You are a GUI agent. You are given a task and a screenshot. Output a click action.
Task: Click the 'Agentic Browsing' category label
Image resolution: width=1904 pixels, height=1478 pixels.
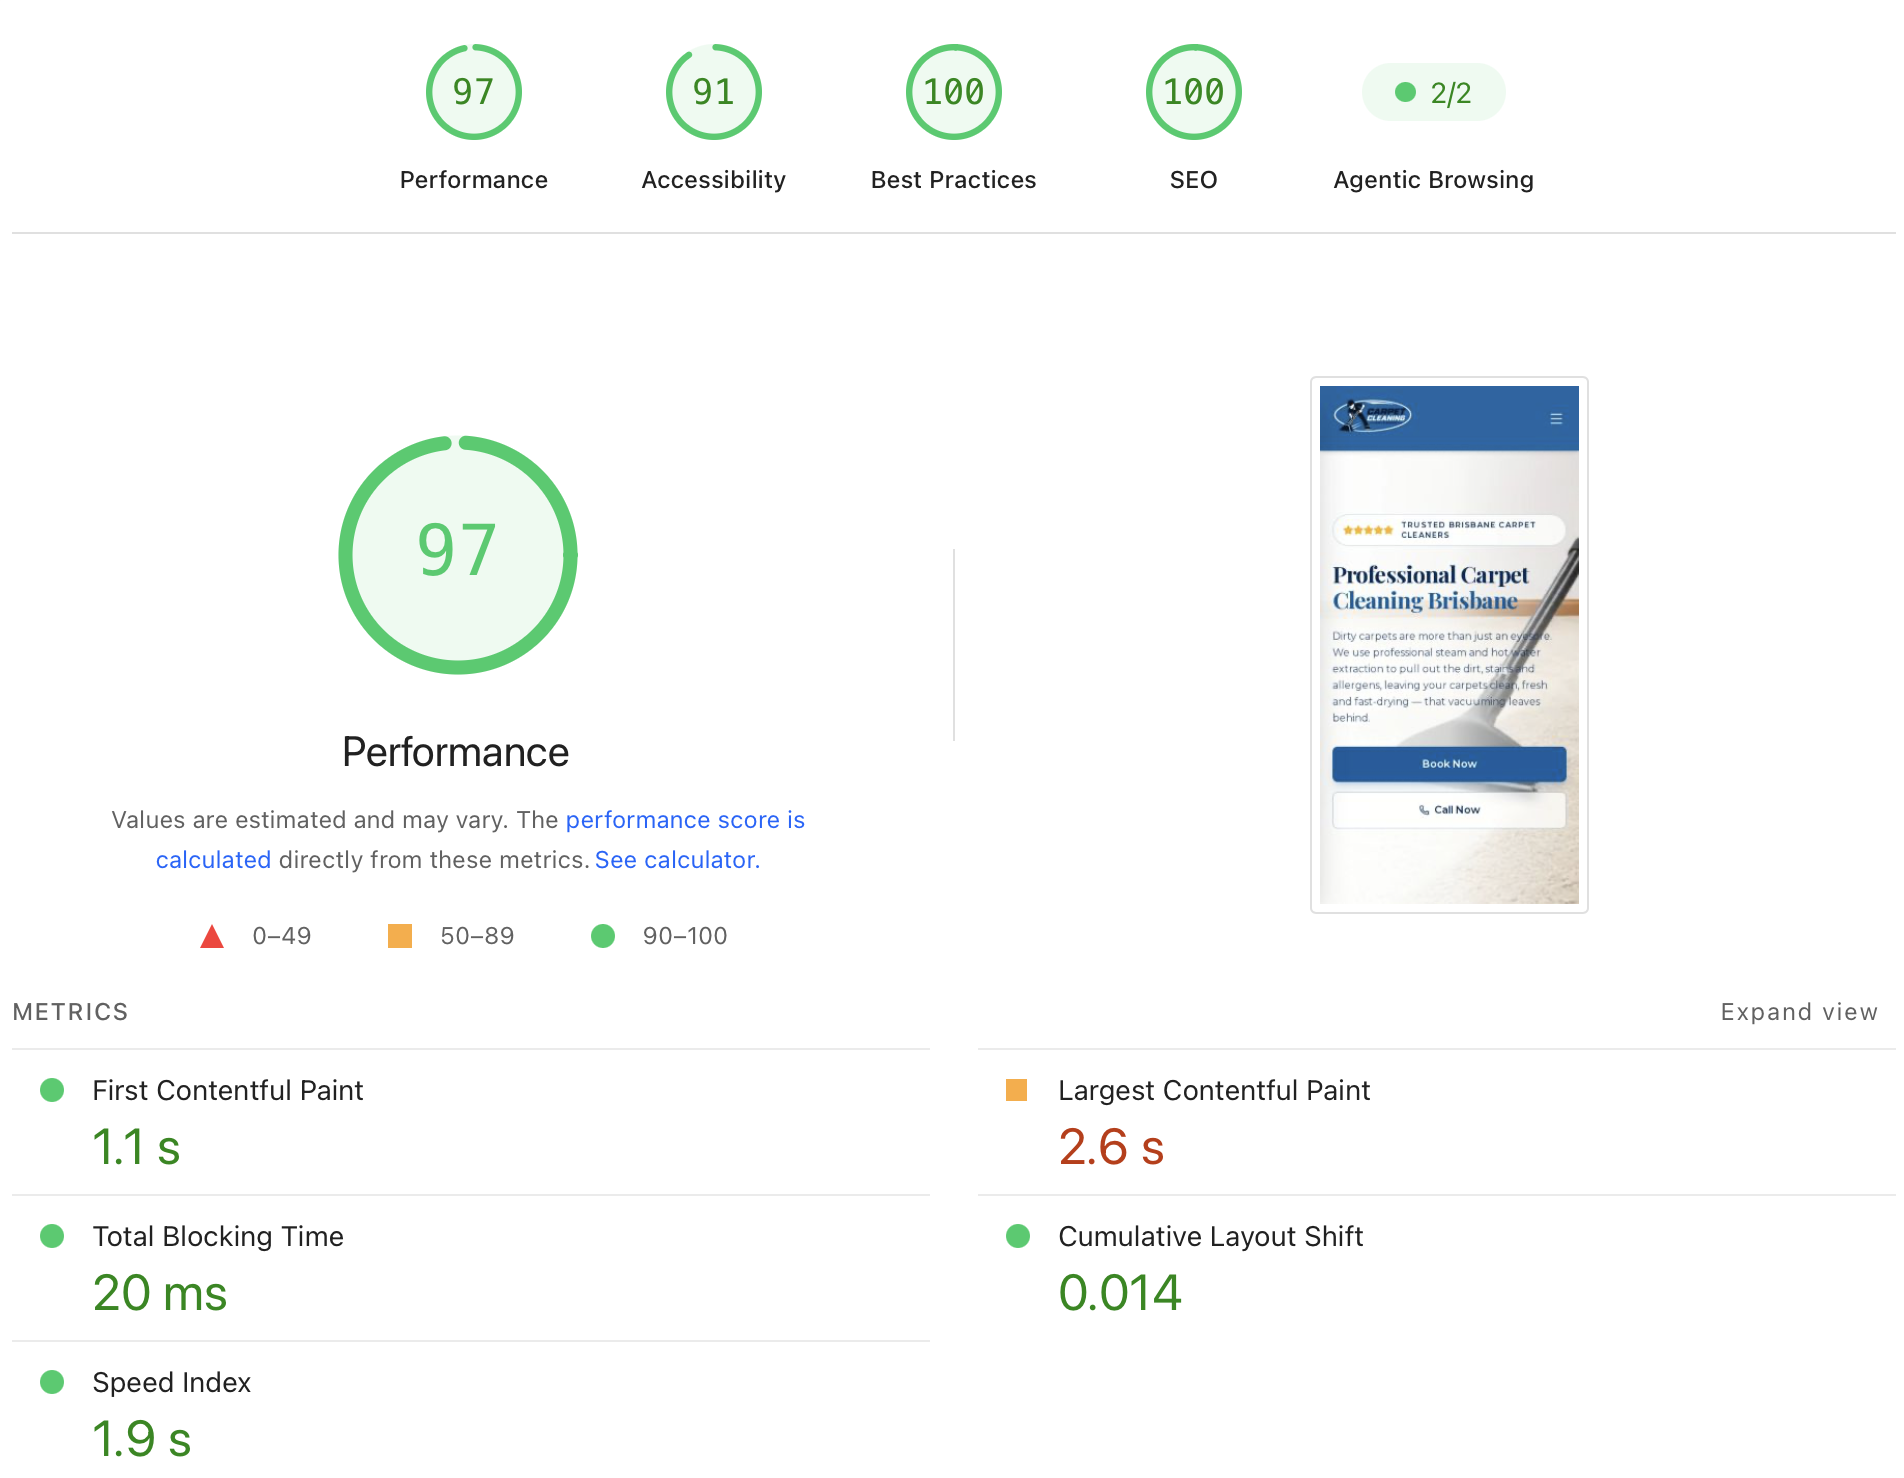tap(1434, 180)
